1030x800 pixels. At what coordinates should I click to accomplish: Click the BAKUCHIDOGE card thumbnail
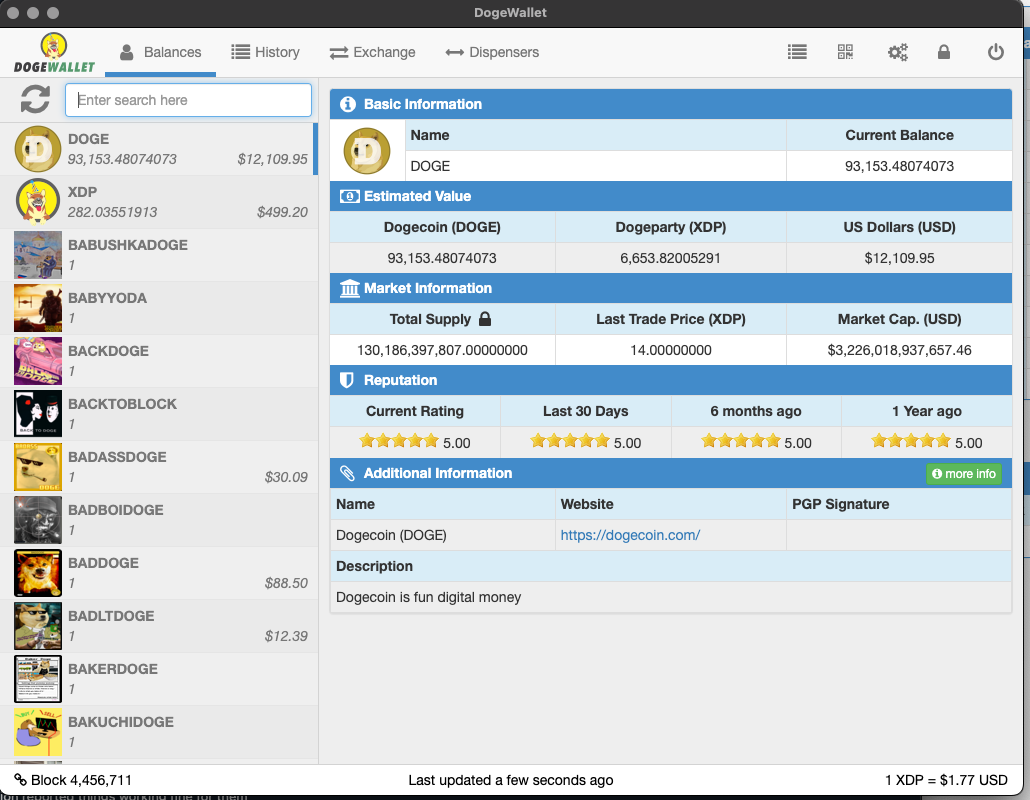point(38,732)
